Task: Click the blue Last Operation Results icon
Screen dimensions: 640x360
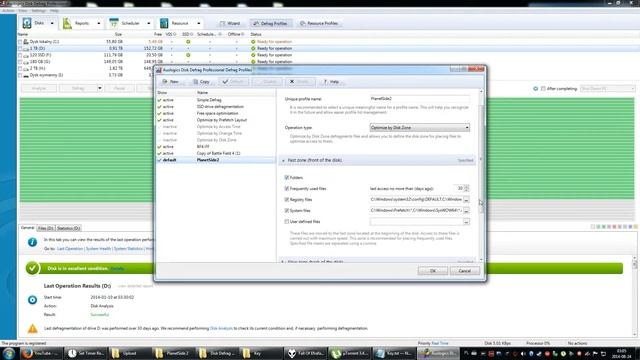Action: click(x=32, y=300)
